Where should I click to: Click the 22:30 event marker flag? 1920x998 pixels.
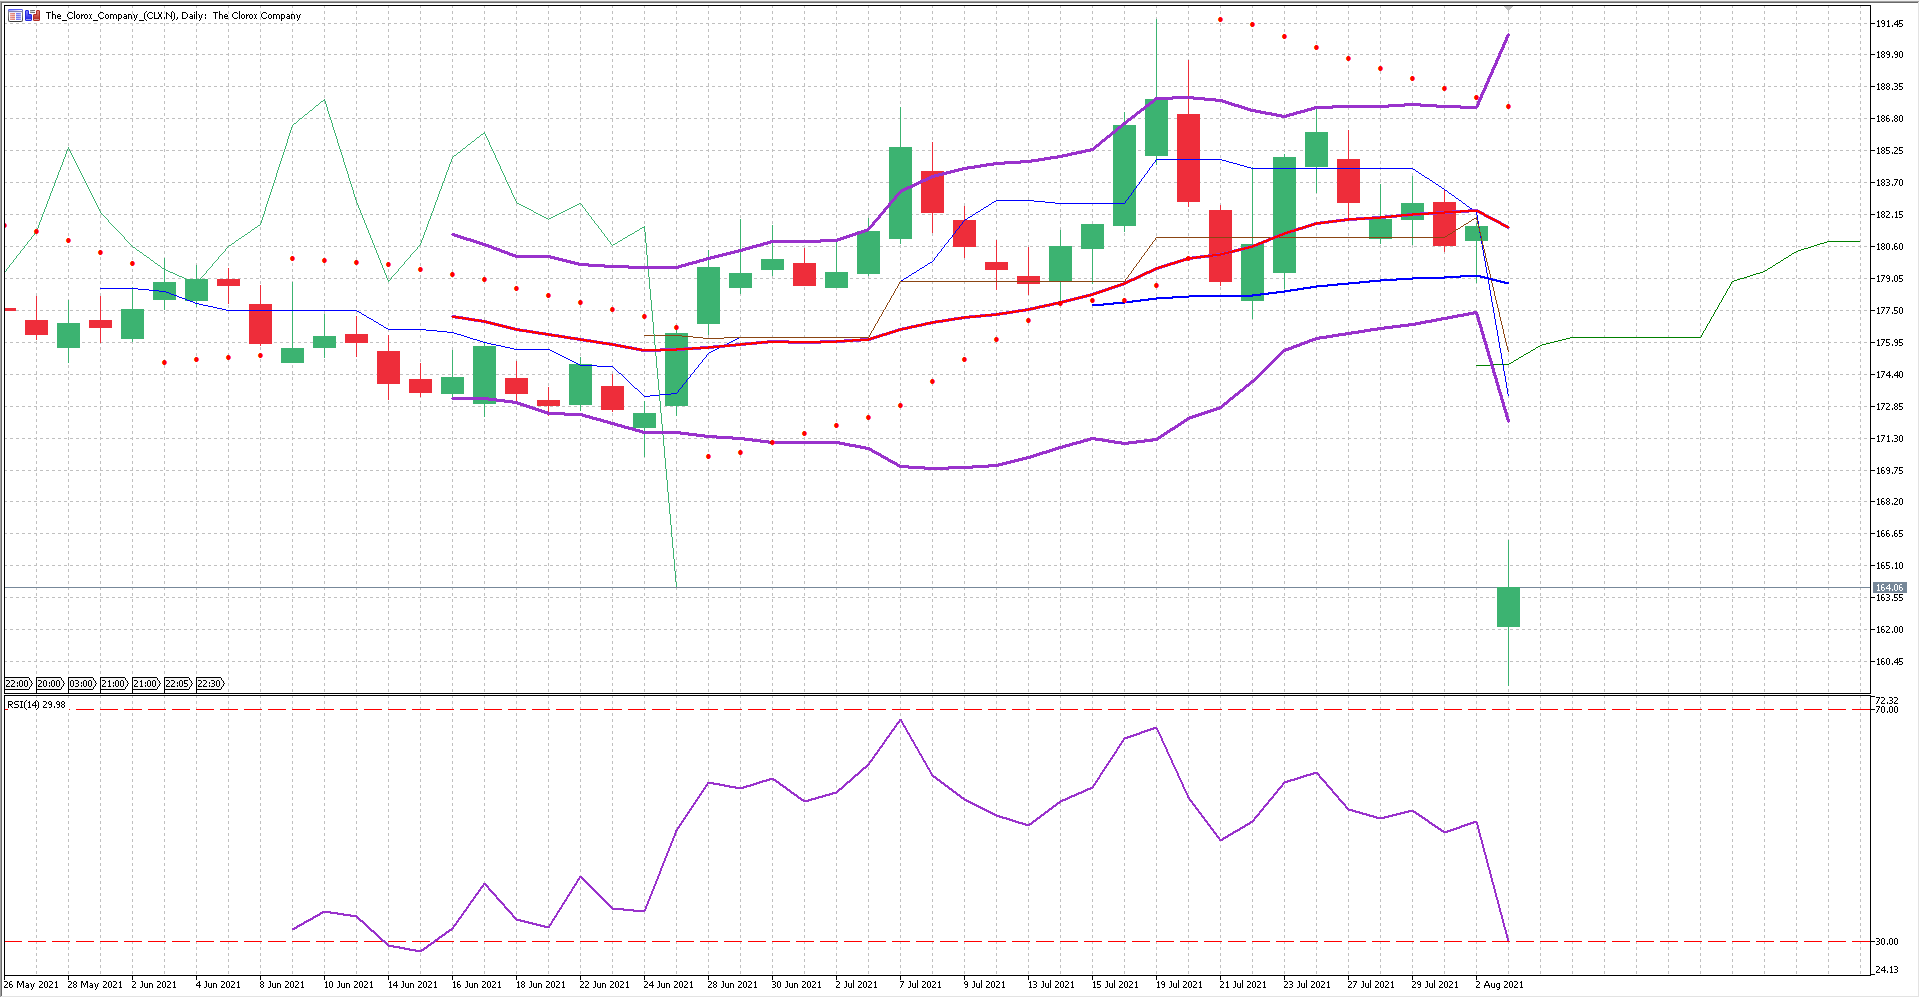210,684
